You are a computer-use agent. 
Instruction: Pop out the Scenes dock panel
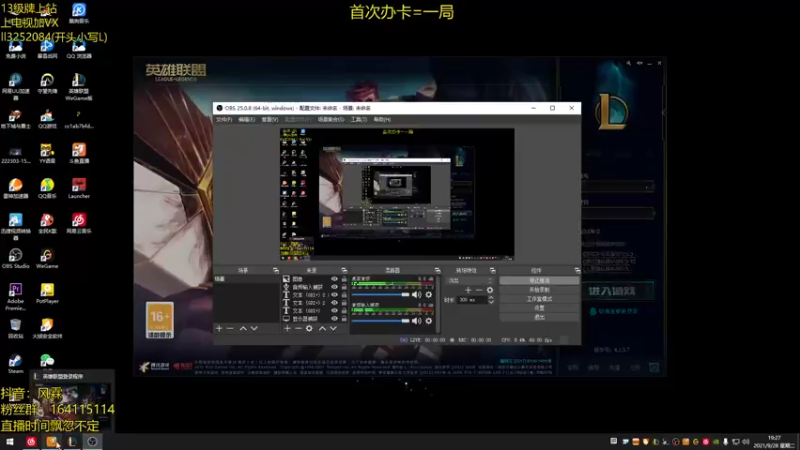[276, 270]
